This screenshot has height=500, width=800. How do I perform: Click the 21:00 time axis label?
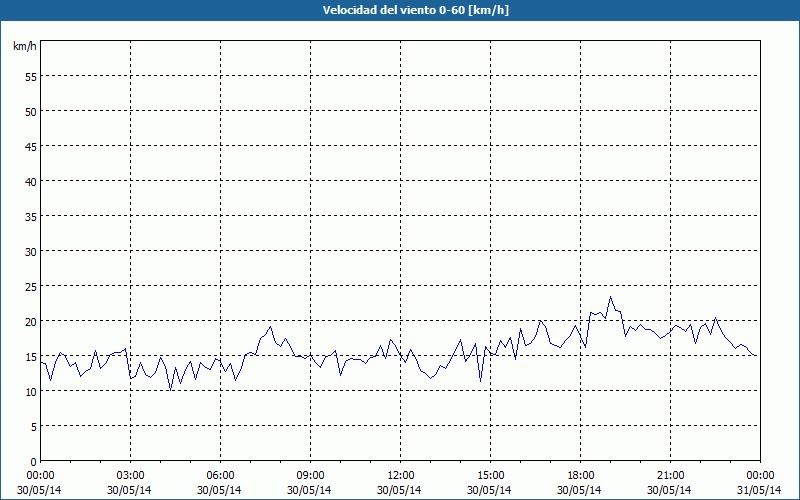coord(670,476)
